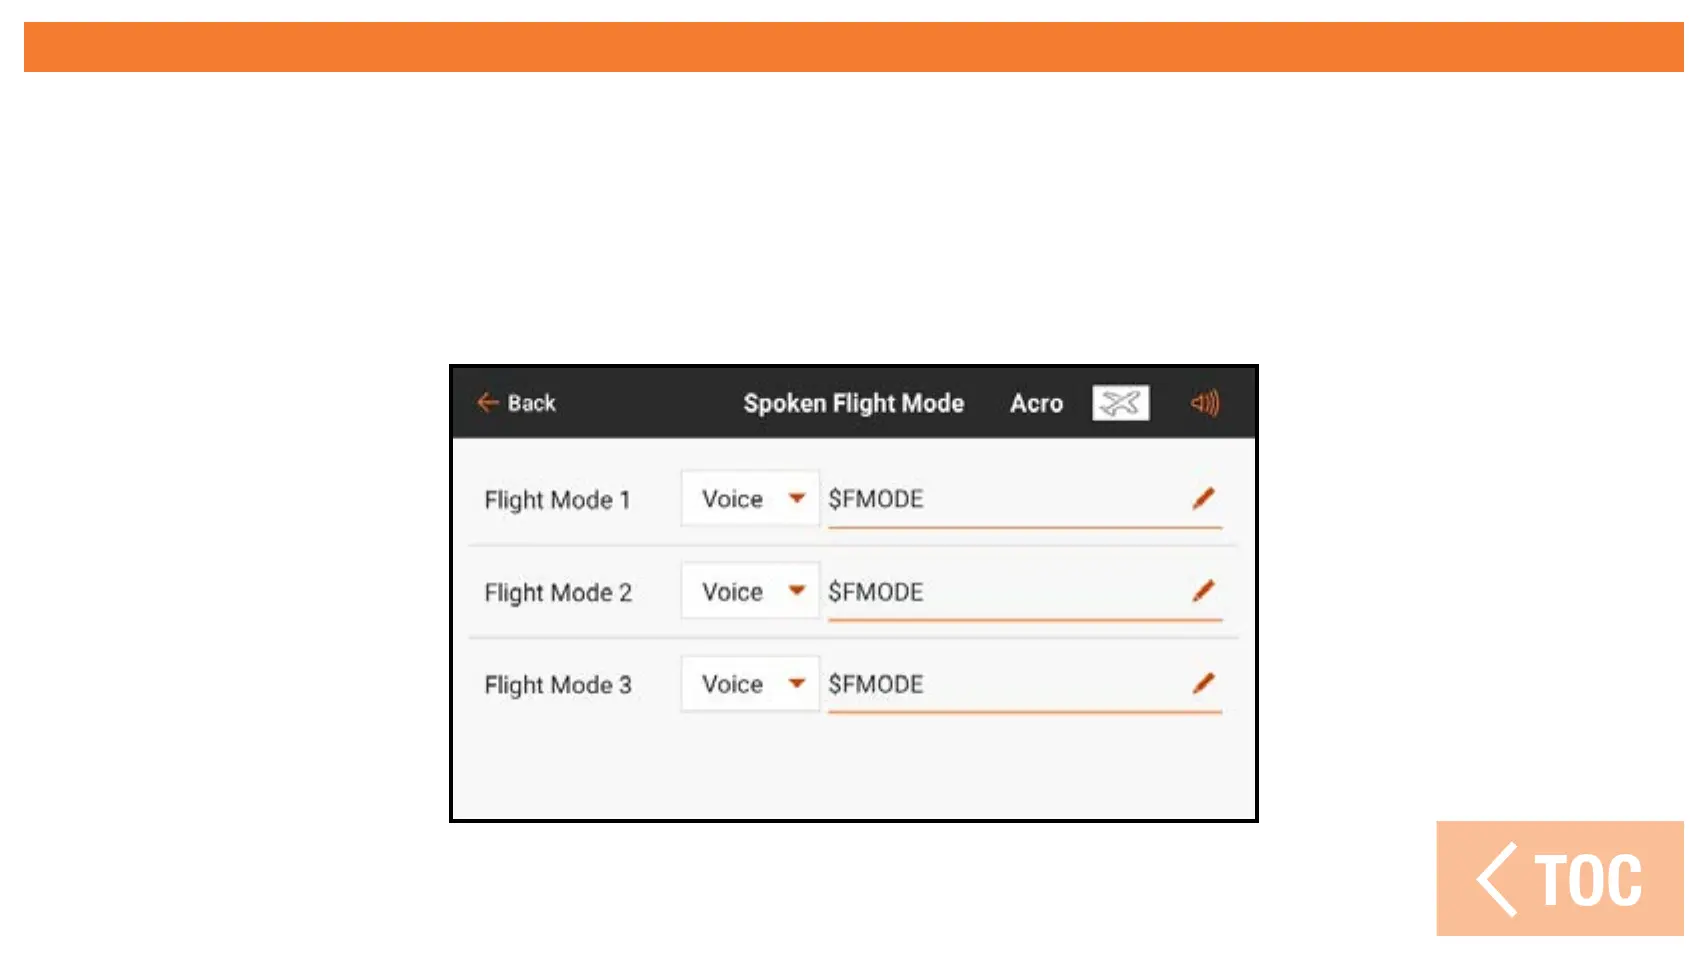Select the Flight Mode 3 row label
This screenshot has height=960, width=1708.
558,685
